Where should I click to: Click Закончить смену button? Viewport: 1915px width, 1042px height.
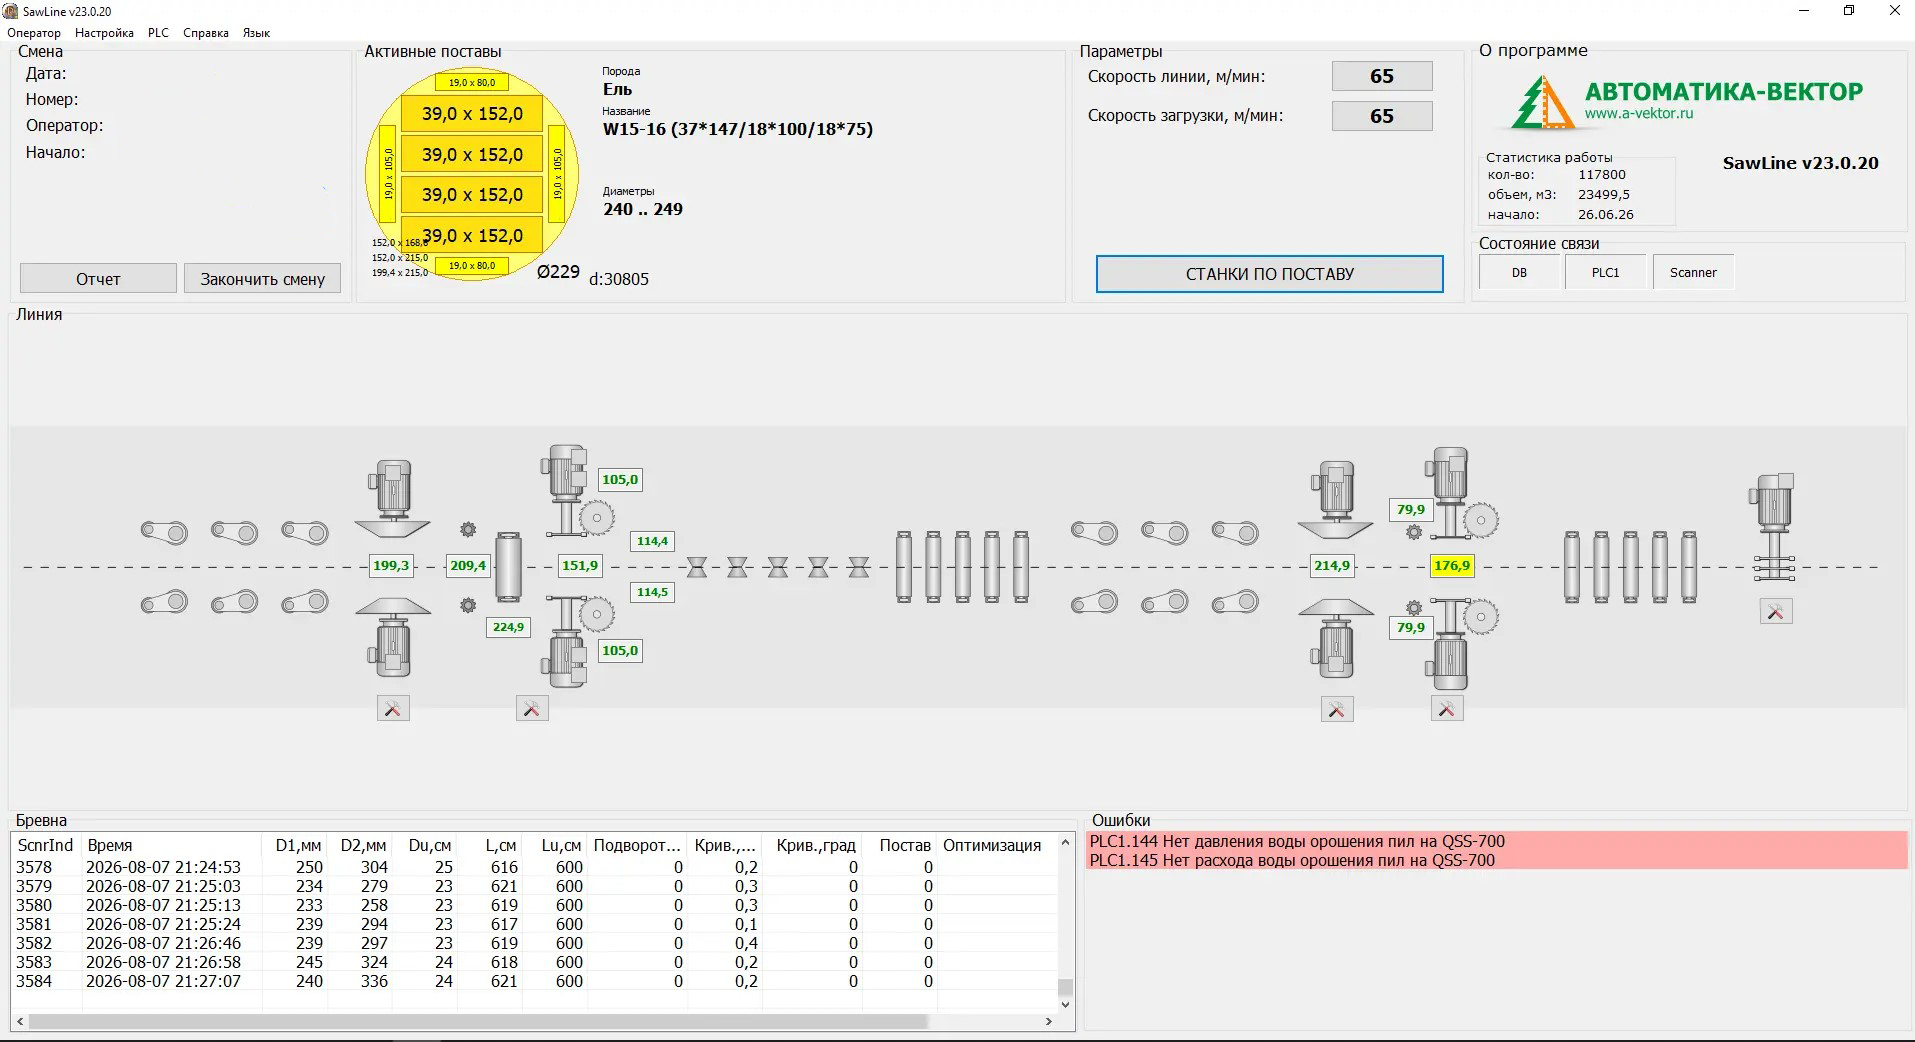point(262,279)
